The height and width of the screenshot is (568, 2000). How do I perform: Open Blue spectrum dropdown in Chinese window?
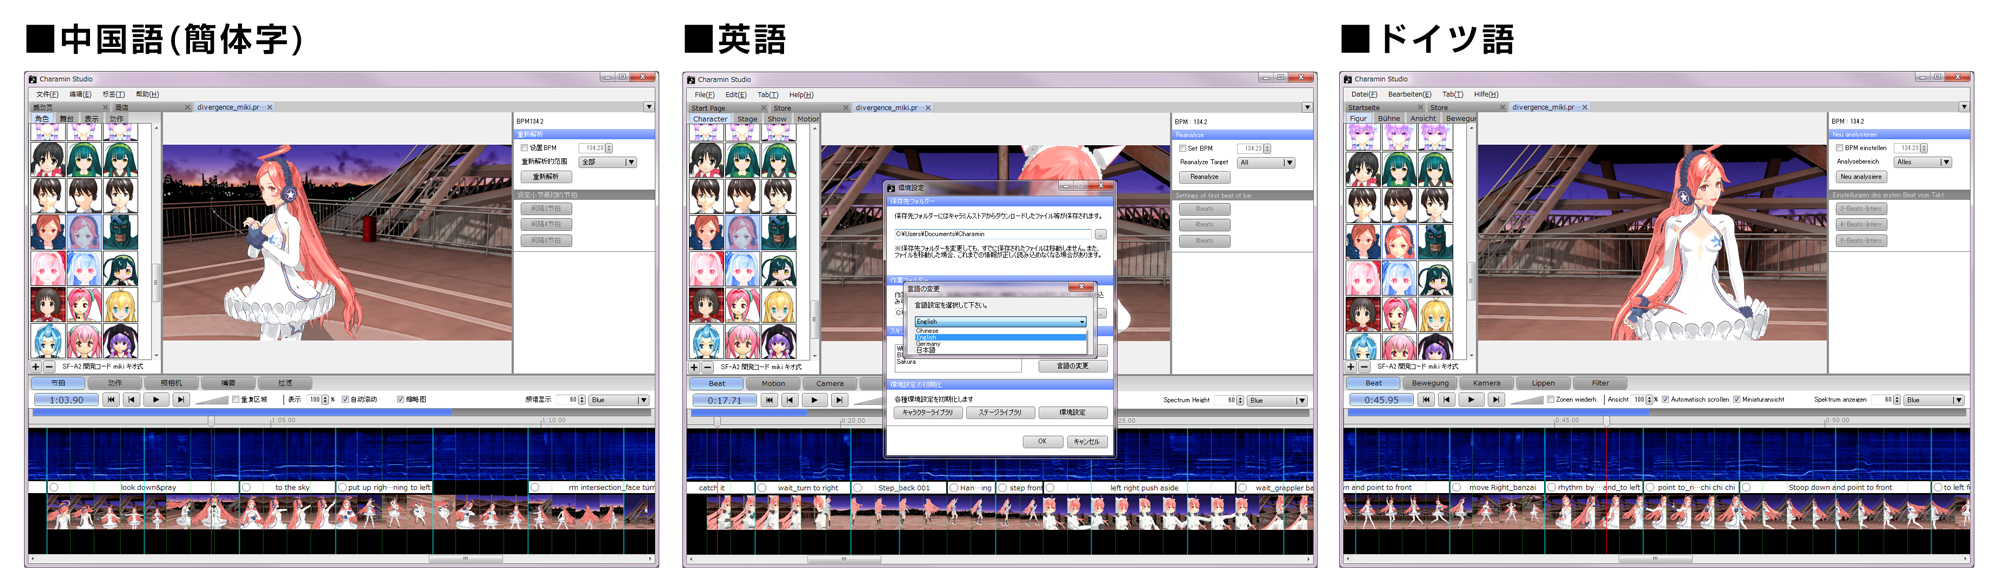click(x=619, y=400)
